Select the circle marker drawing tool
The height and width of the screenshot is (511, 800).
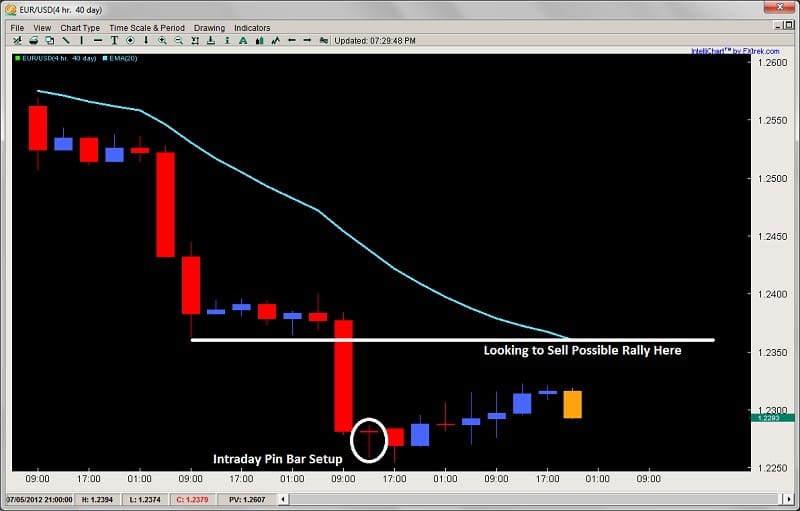tap(130, 40)
